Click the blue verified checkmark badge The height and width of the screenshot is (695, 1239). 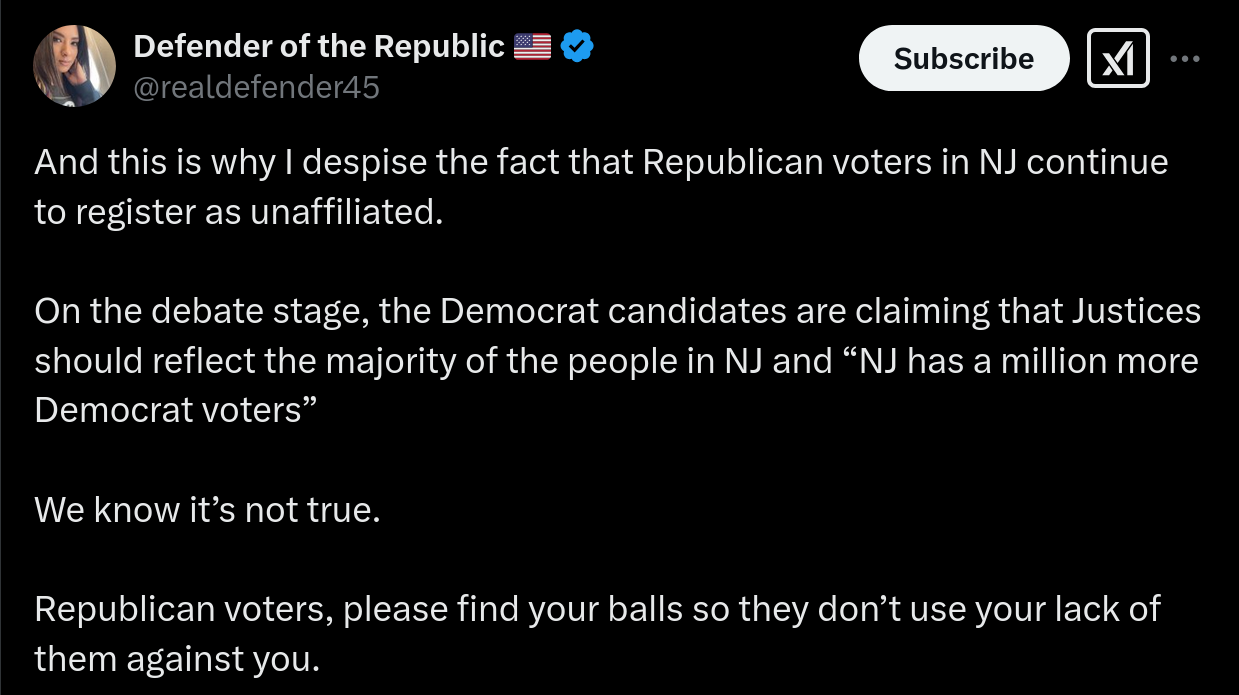coord(577,46)
